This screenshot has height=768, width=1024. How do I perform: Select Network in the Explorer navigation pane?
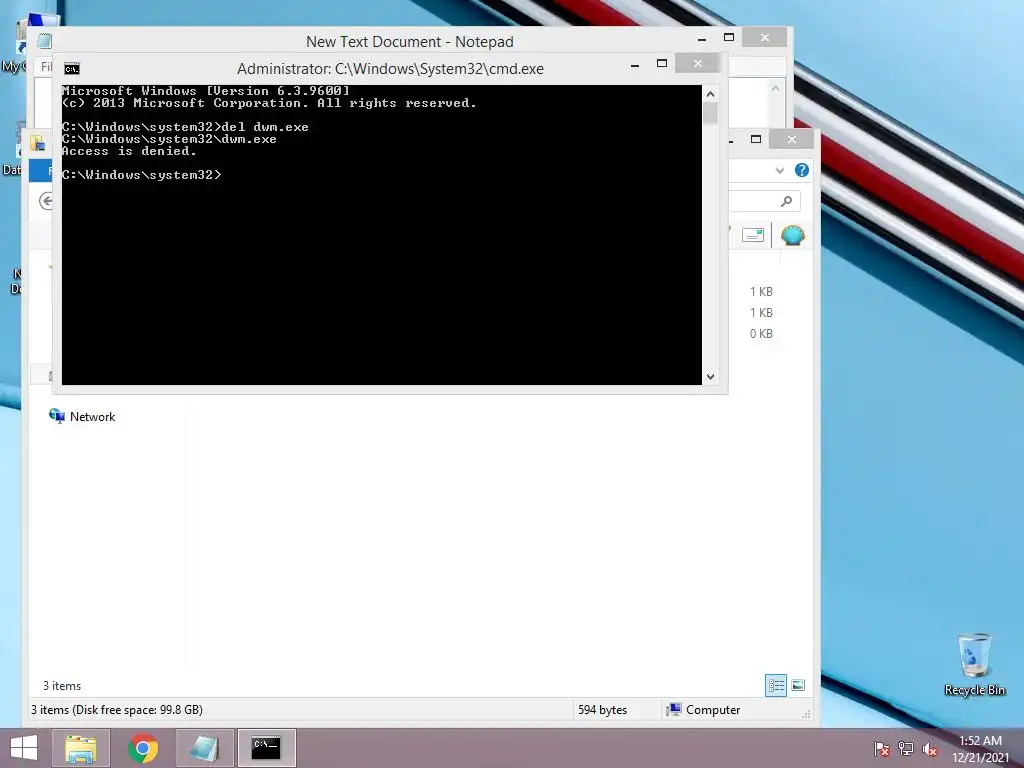[x=82, y=417]
